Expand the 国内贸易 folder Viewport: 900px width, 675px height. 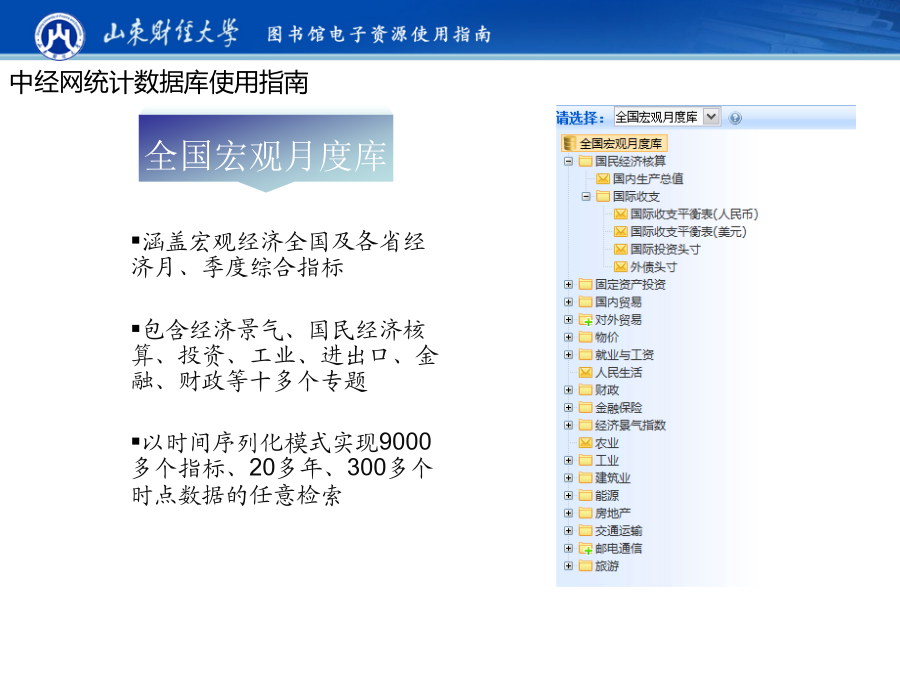tap(568, 302)
